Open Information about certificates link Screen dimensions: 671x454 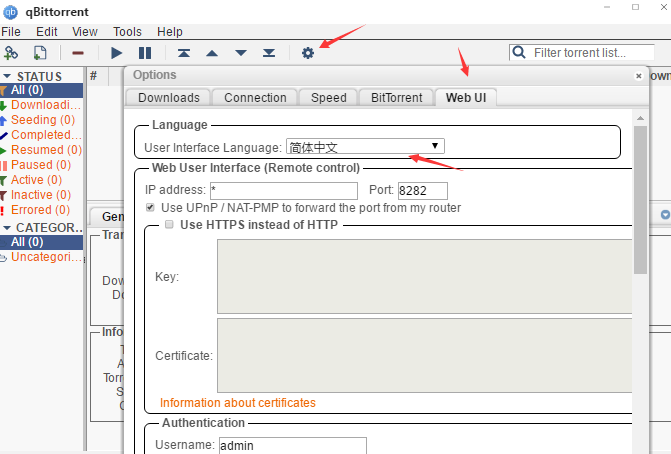coord(238,403)
